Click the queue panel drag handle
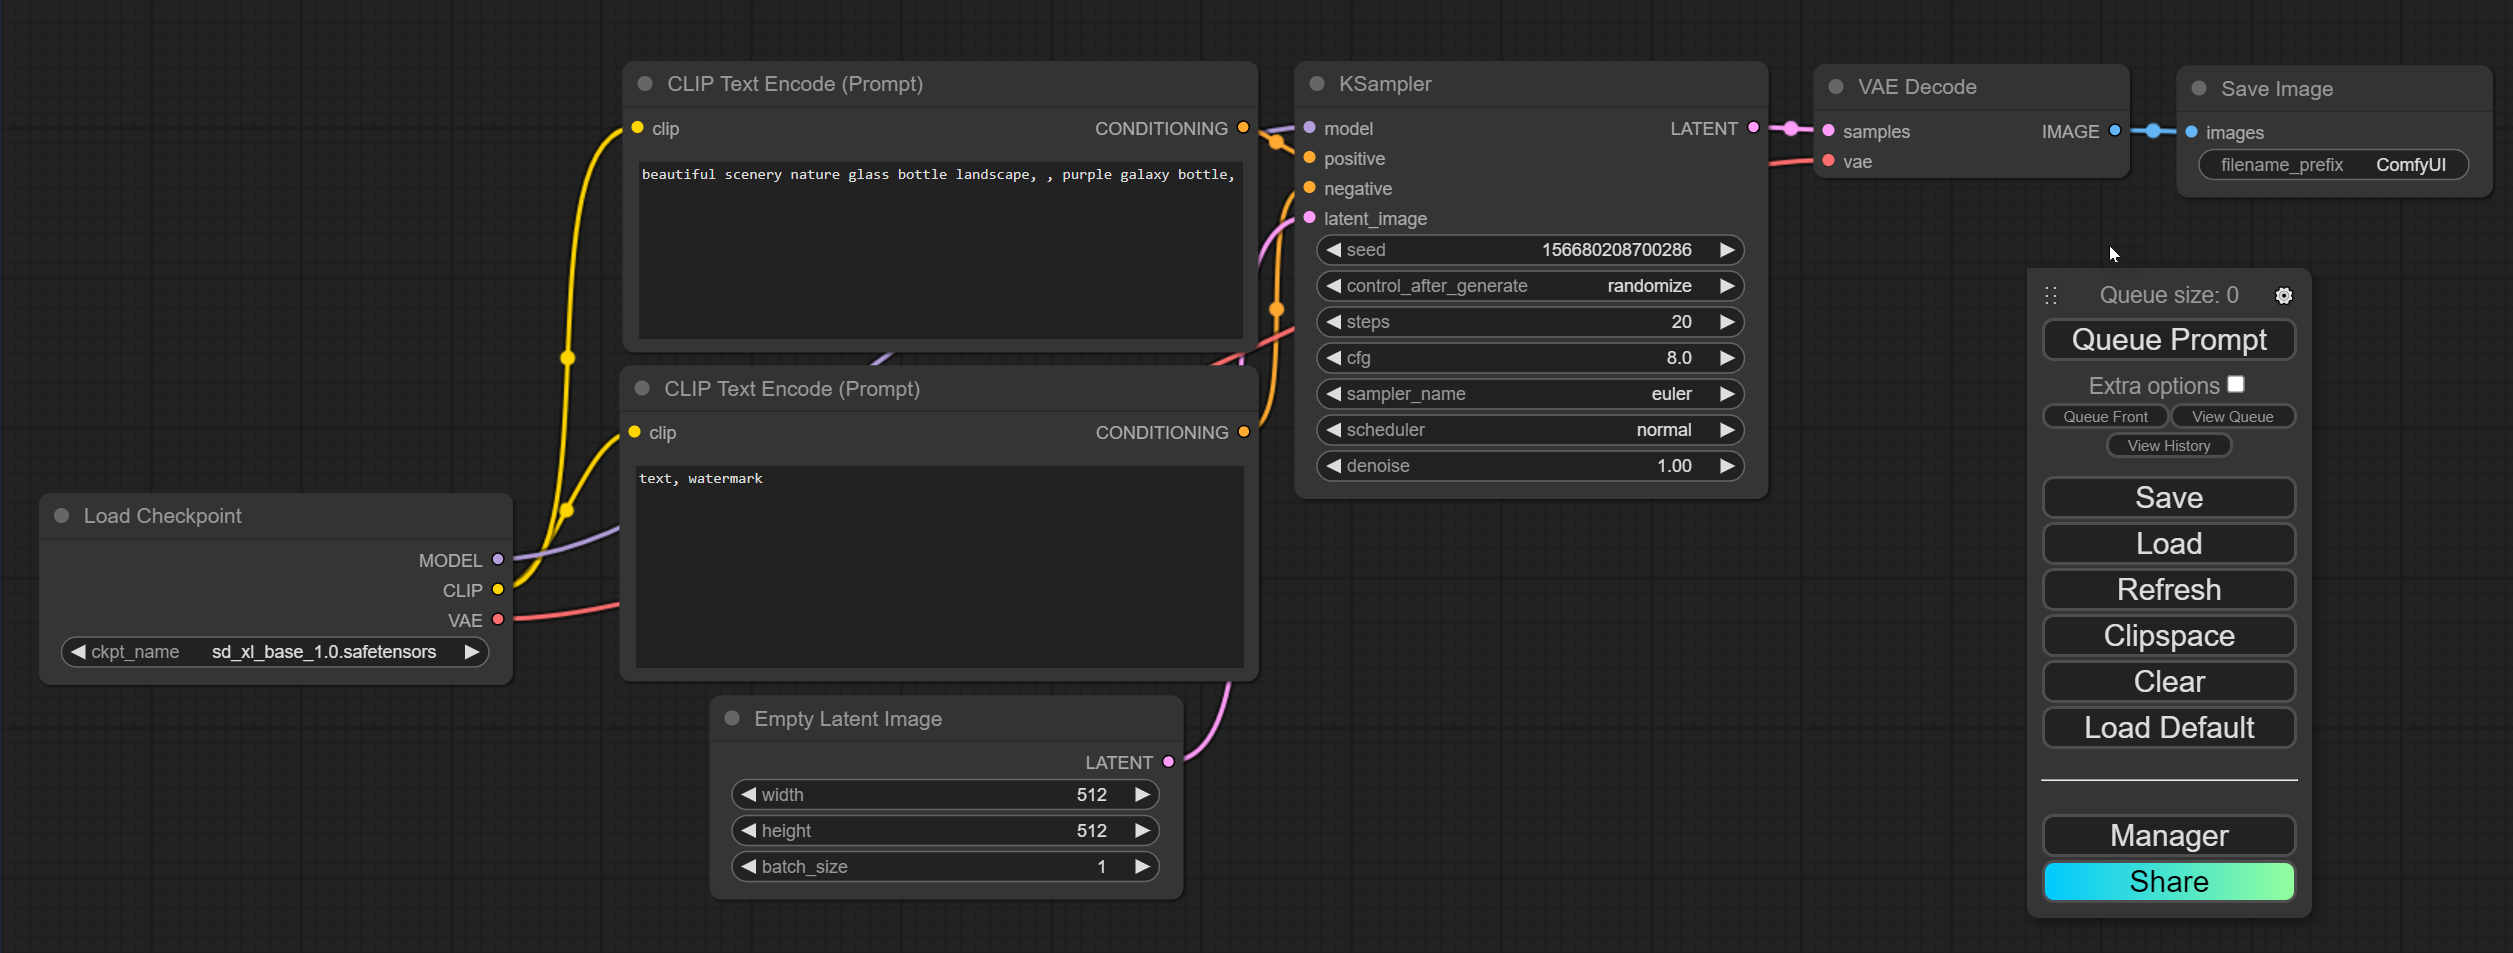The height and width of the screenshot is (953, 2513). (x=2051, y=296)
